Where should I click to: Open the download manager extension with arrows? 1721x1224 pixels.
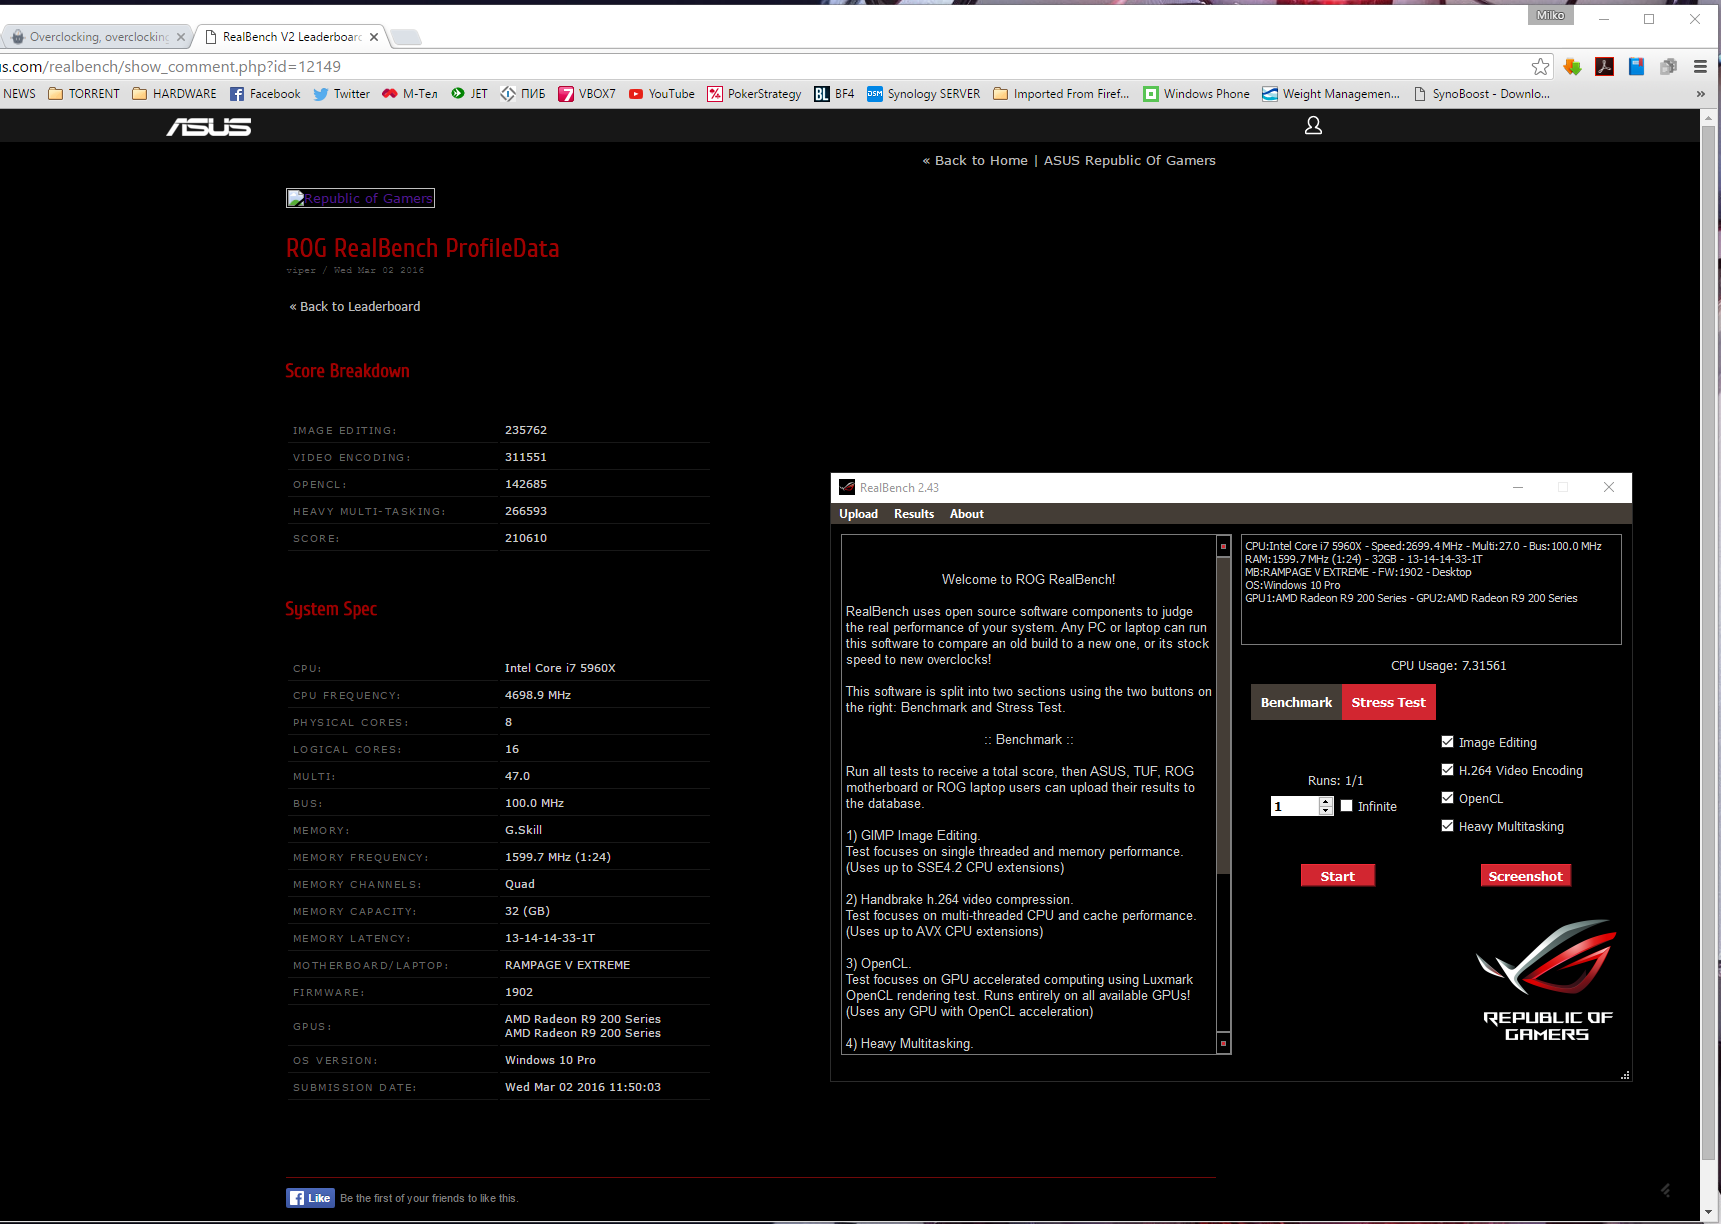click(1573, 67)
